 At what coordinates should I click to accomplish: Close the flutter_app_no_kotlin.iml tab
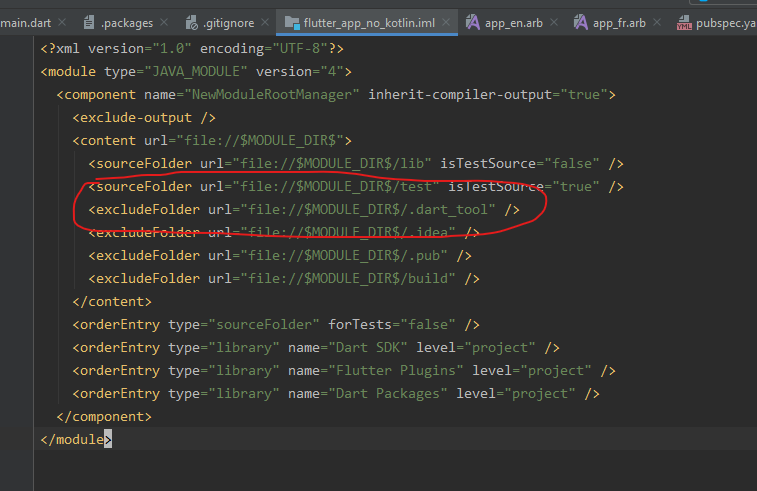coord(446,22)
